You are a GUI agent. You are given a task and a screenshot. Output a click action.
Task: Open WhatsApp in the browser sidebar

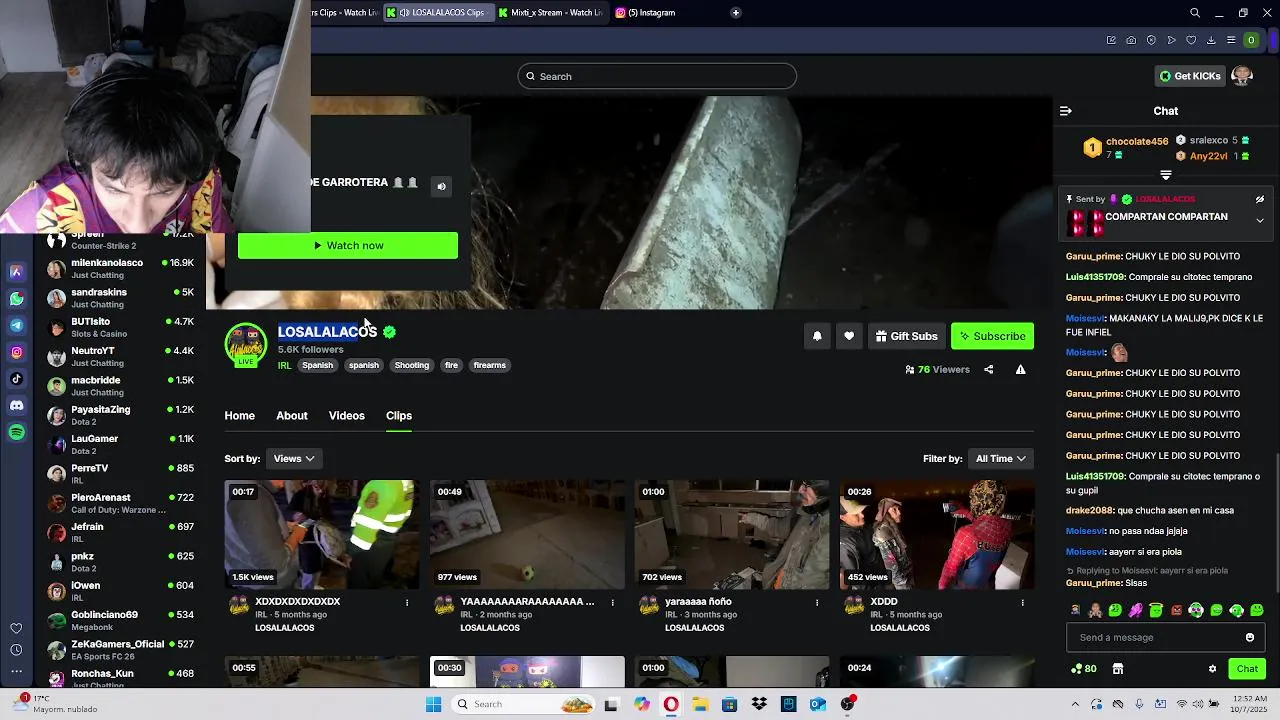coord(16,299)
